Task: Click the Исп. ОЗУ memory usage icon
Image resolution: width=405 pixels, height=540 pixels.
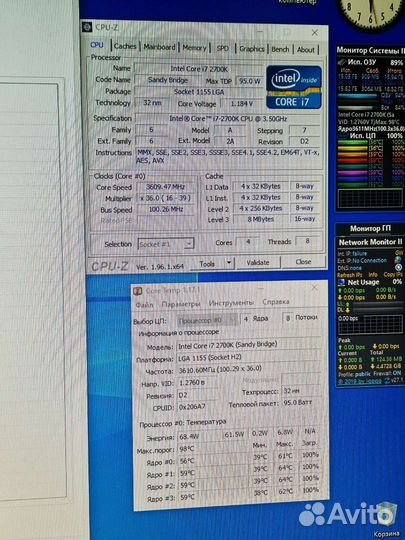Action: [342, 62]
